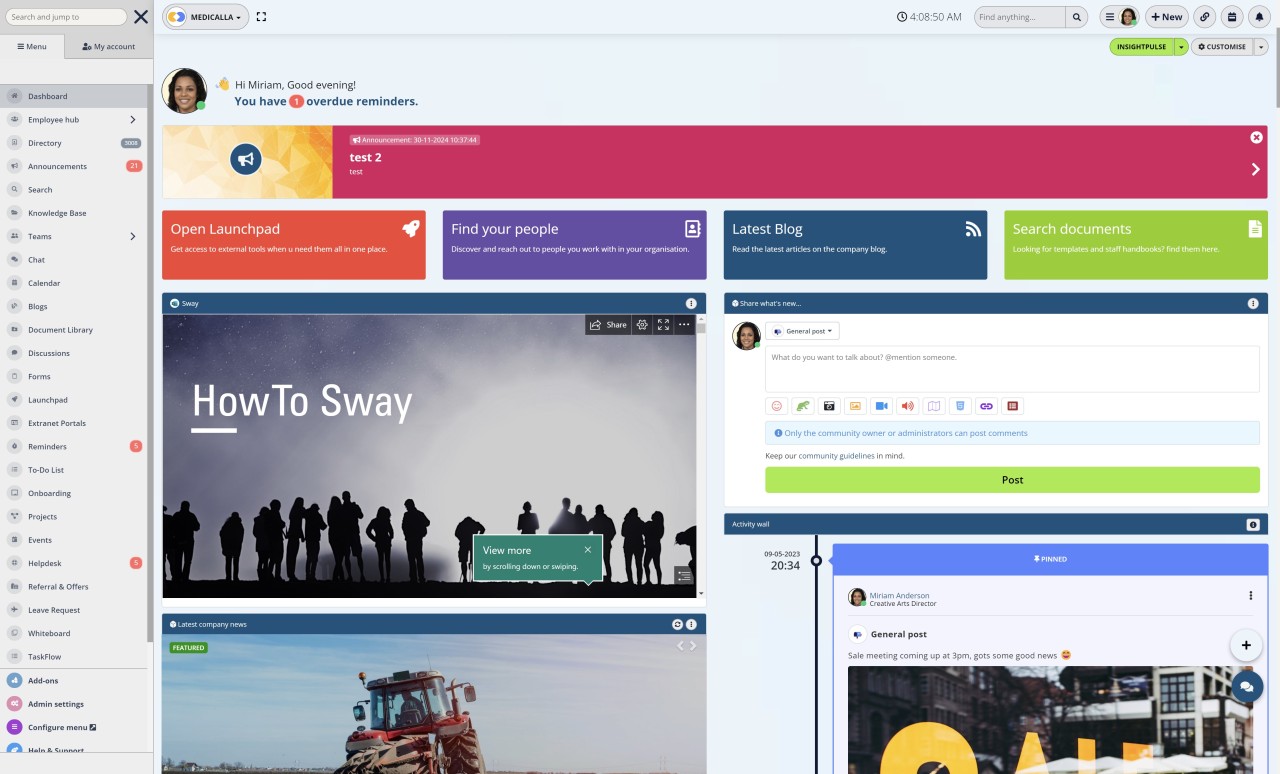Insert an image into the post
Image resolution: width=1280 pixels, height=774 pixels.
[855, 405]
